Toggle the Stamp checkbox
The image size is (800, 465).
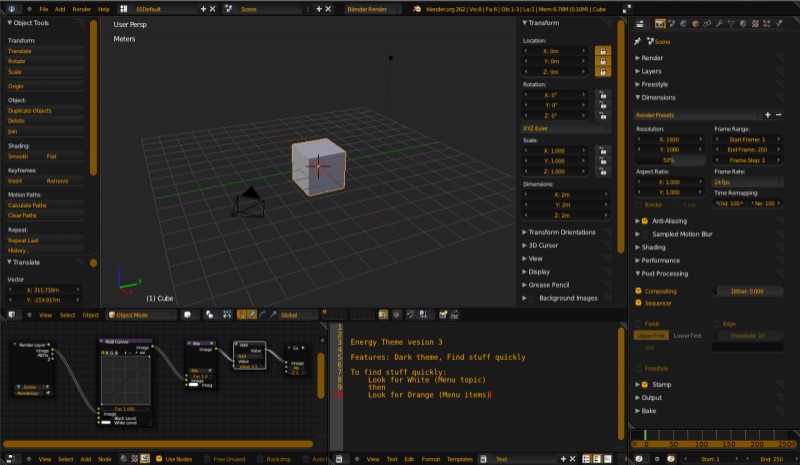click(645, 384)
